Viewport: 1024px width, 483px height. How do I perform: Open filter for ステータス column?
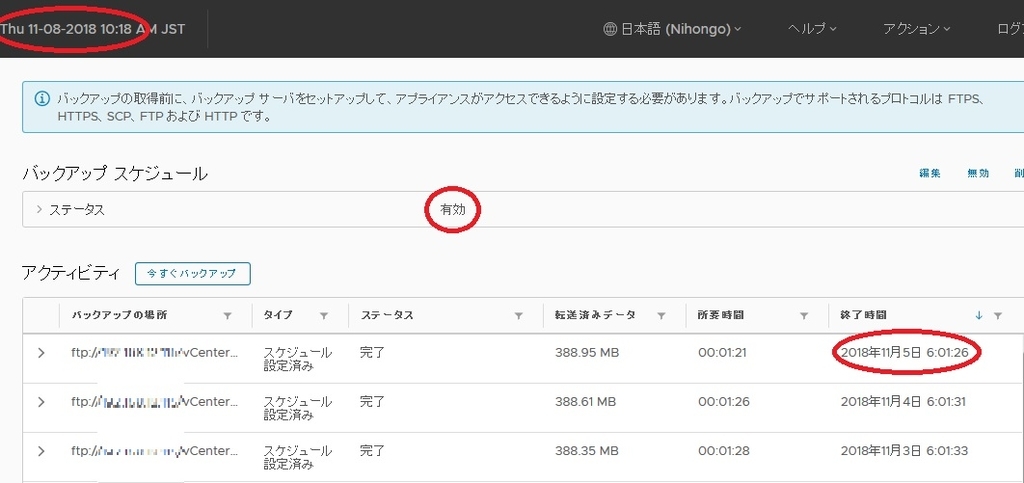coord(519,316)
